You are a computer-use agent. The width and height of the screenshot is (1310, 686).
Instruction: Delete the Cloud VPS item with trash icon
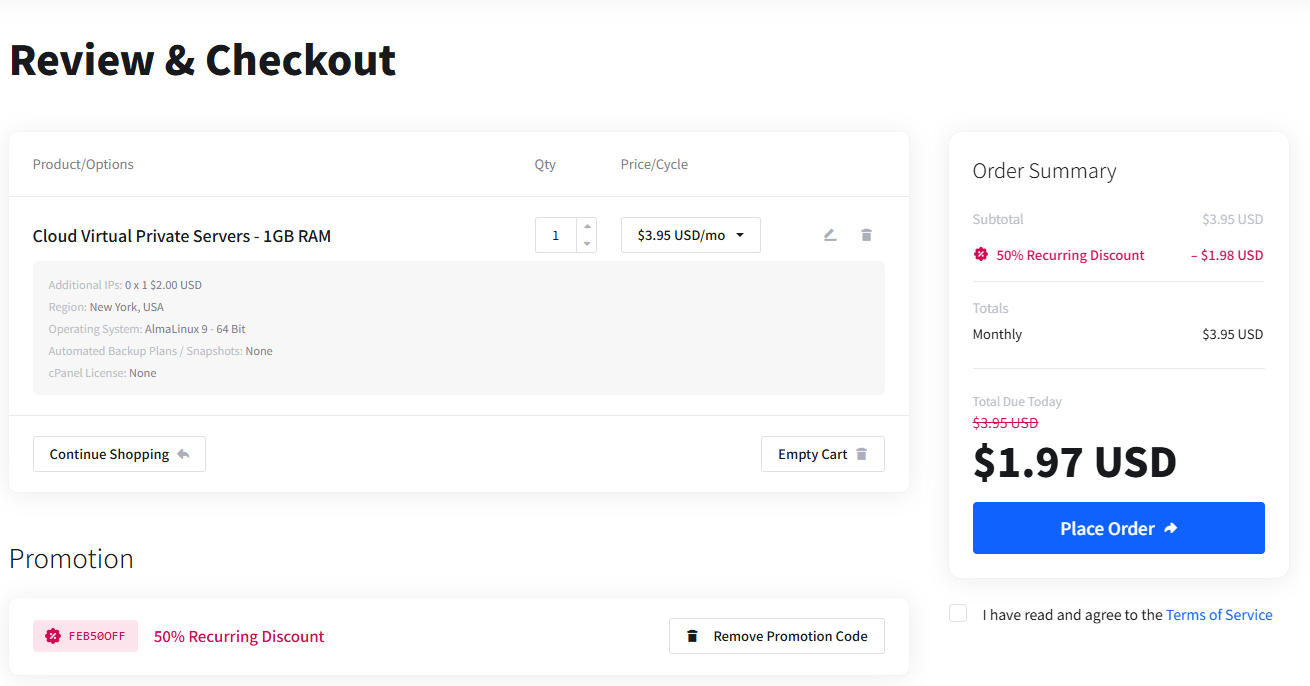tap(866, 235)
